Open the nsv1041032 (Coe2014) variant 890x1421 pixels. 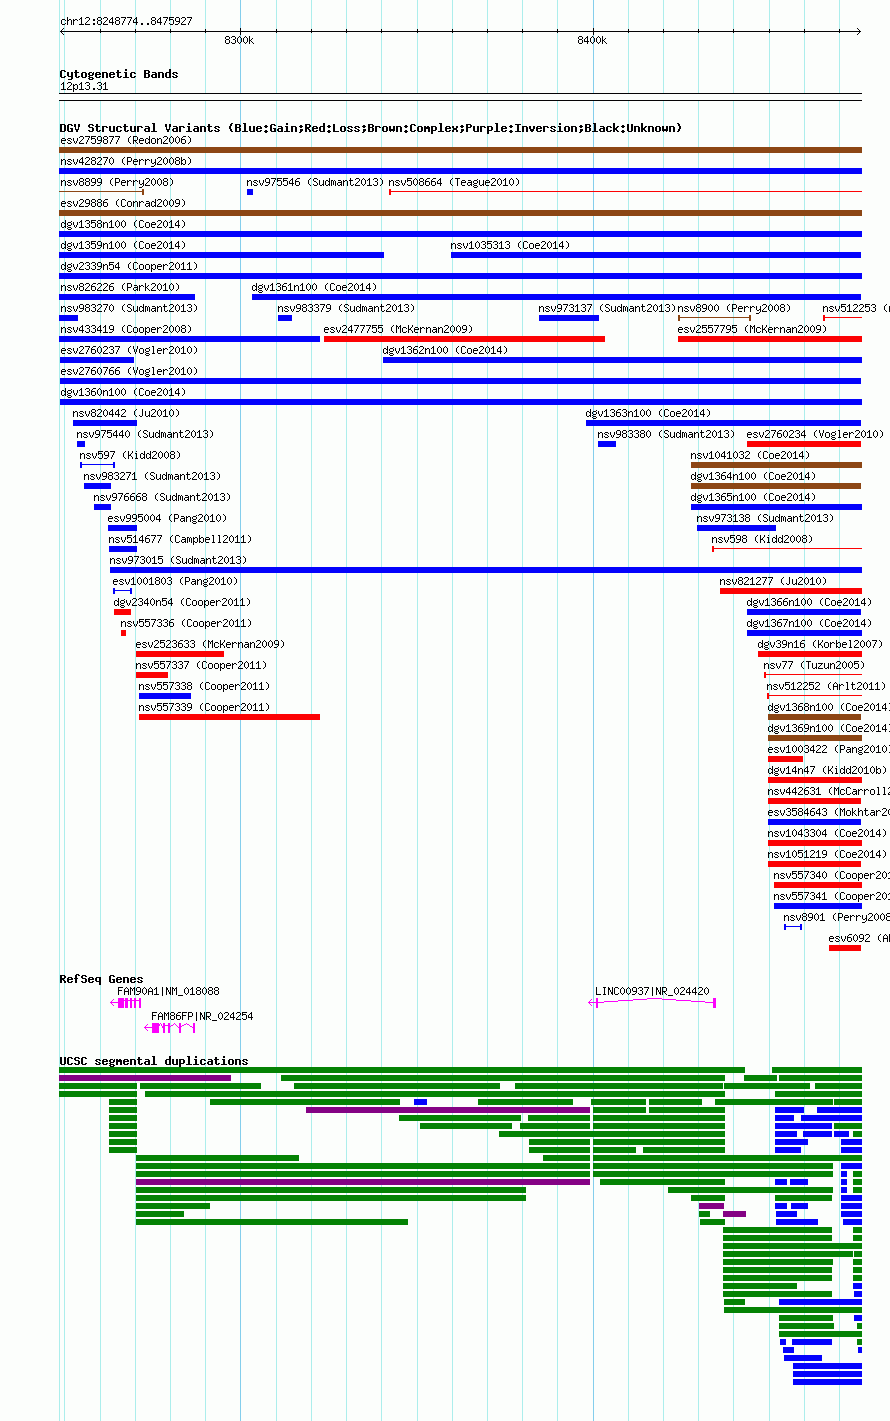coord(750,455)
